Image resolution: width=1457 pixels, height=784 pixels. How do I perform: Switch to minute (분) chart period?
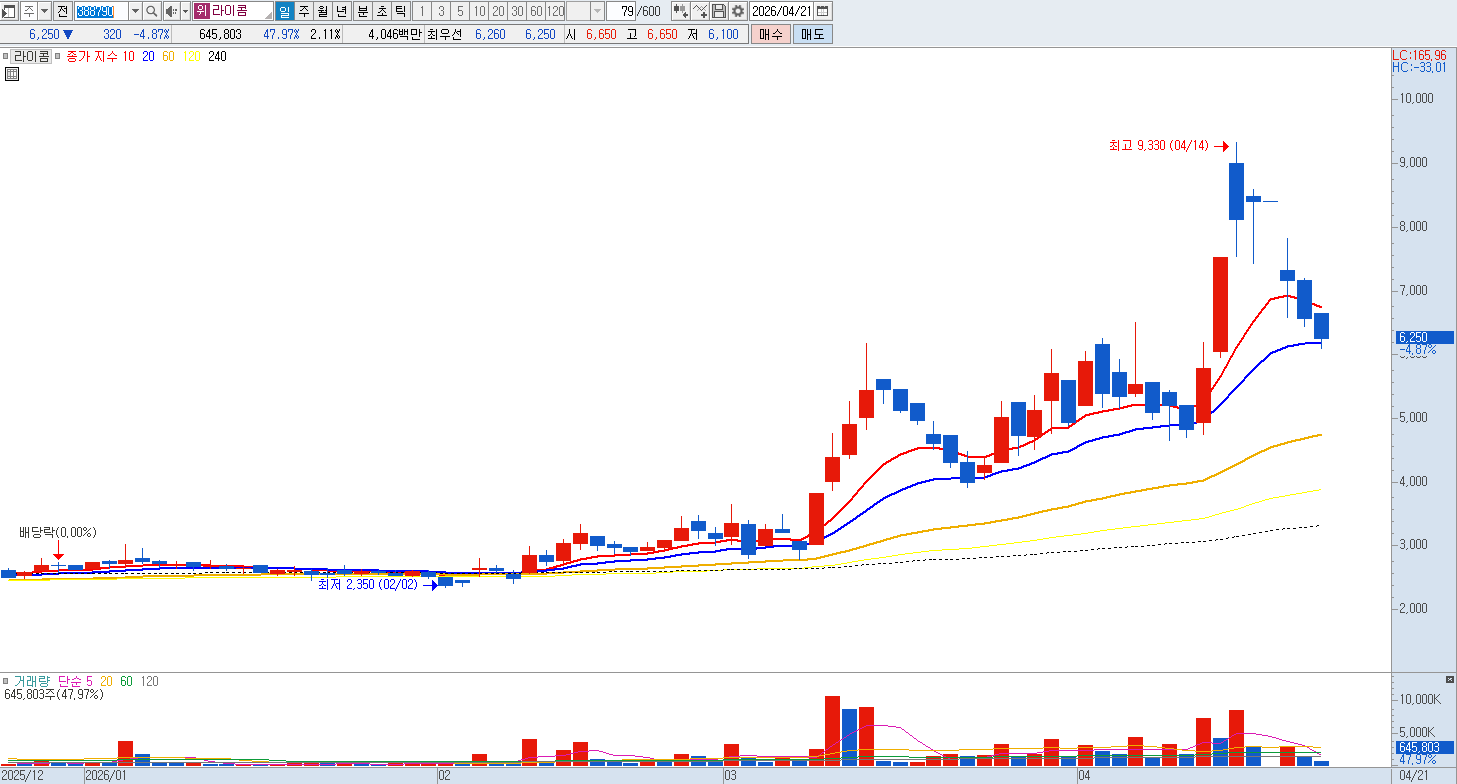point(362,11)
